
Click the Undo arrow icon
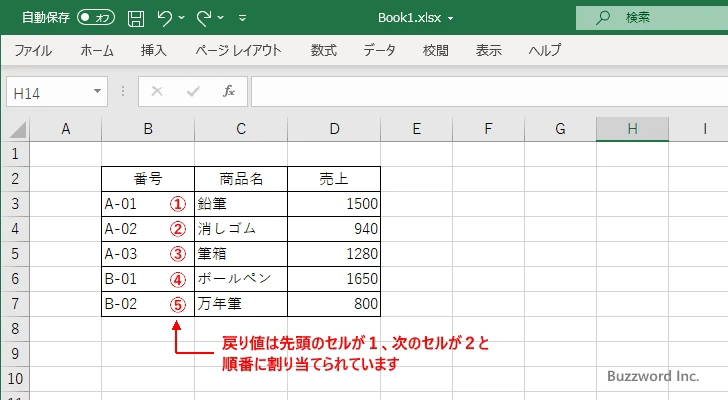pos(164,18)
